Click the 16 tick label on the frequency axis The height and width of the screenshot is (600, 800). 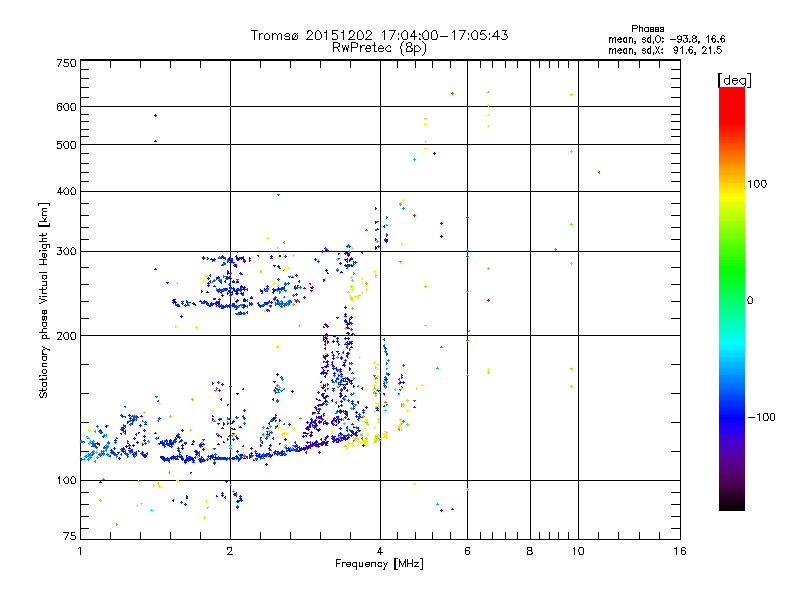[x=679, y=552]
